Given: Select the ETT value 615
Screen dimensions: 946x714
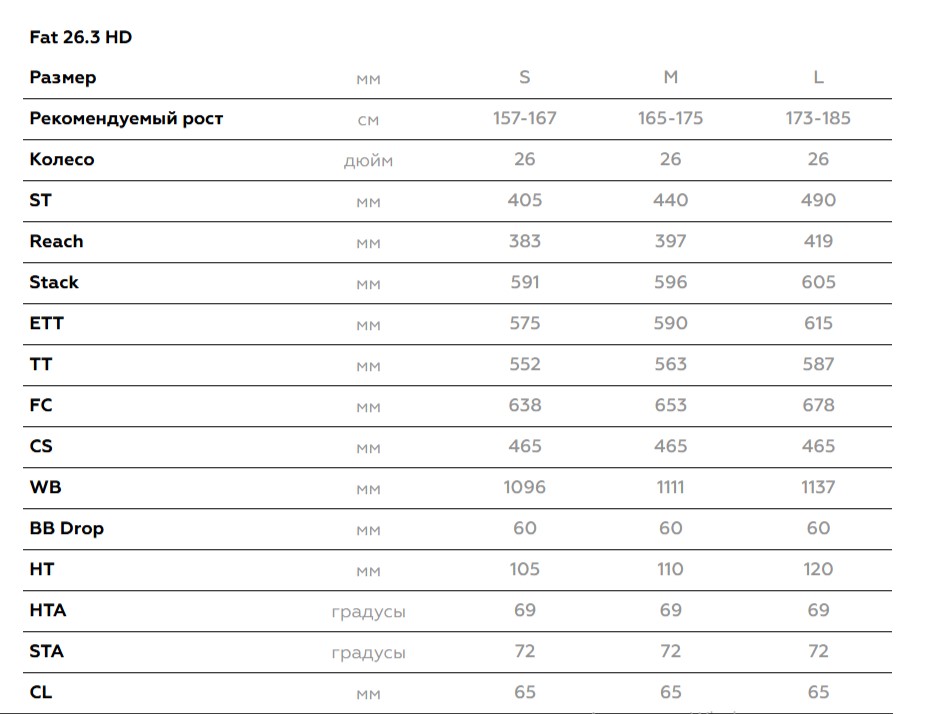Looking at the screenshot, I should tap(818, 324).
